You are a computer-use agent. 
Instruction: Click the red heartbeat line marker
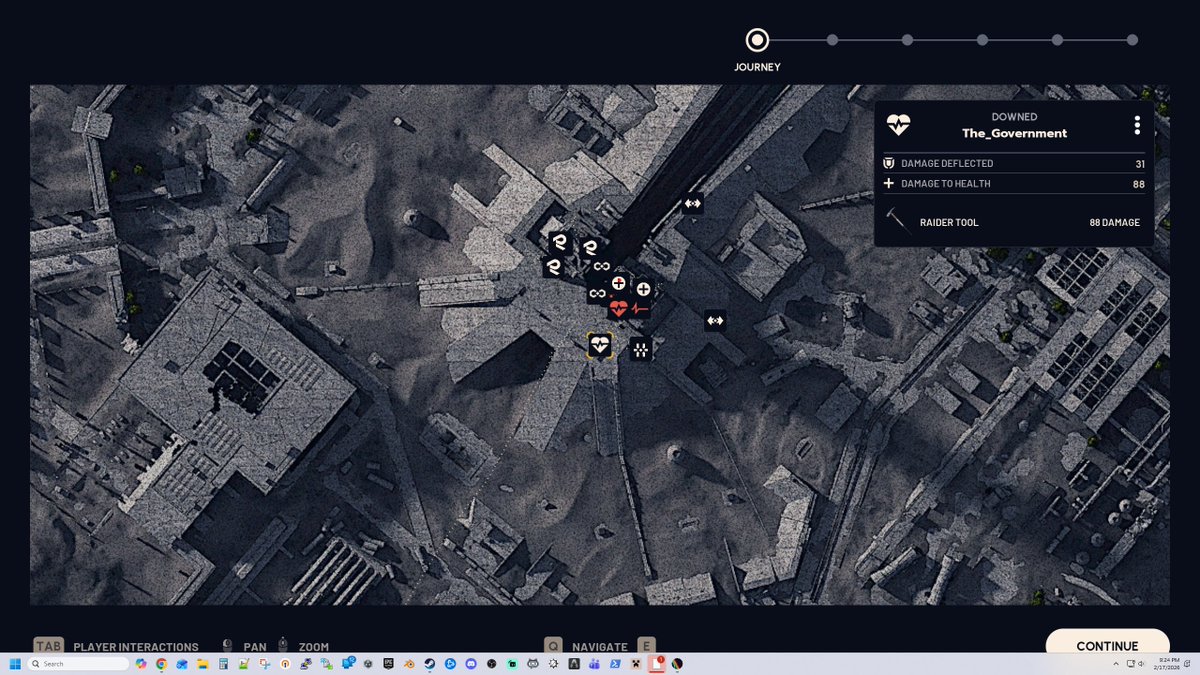click(x=640, y=309)
